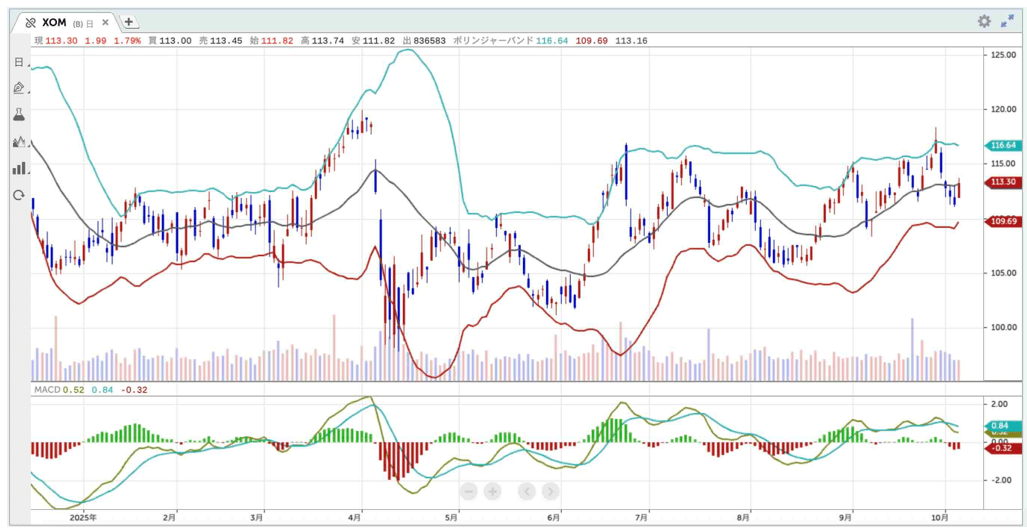Click the 116.64 upper band price tag

click(x=1002, y=145)
